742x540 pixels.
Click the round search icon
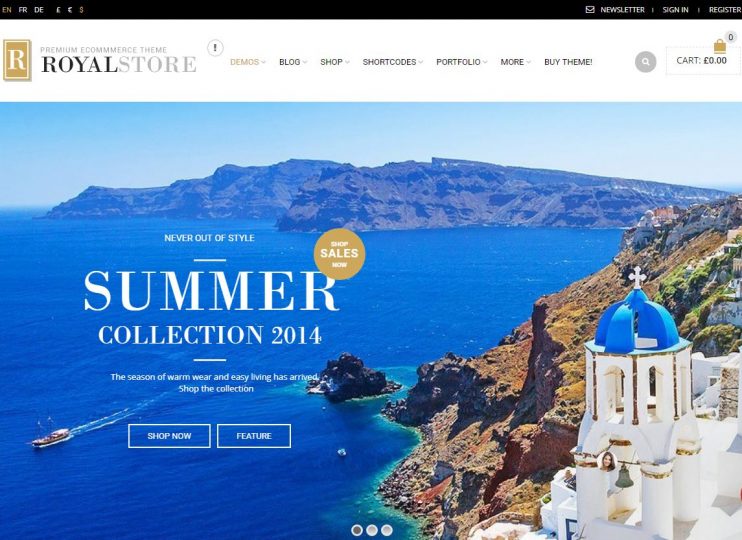click(645, 62)
